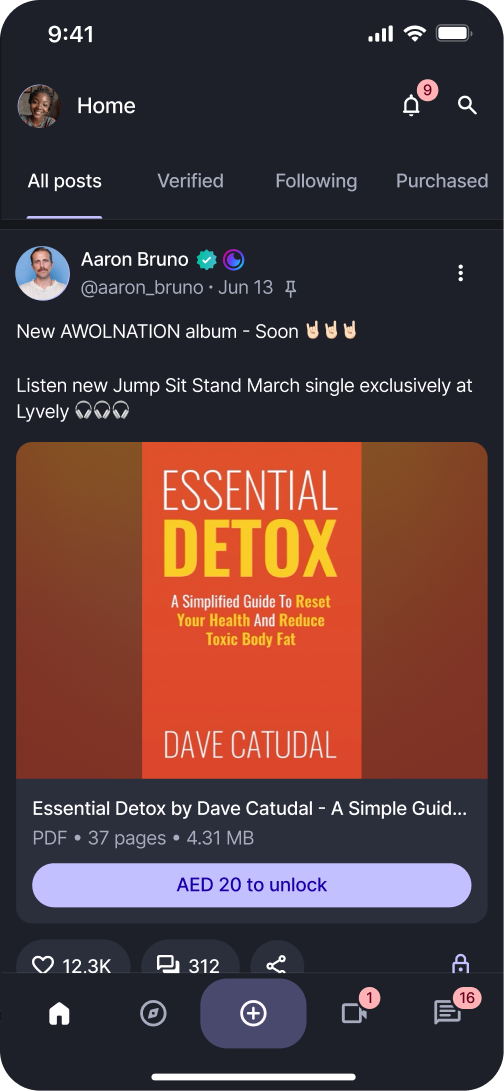Go to Home in bottom navigation

tap(59, 1014)
